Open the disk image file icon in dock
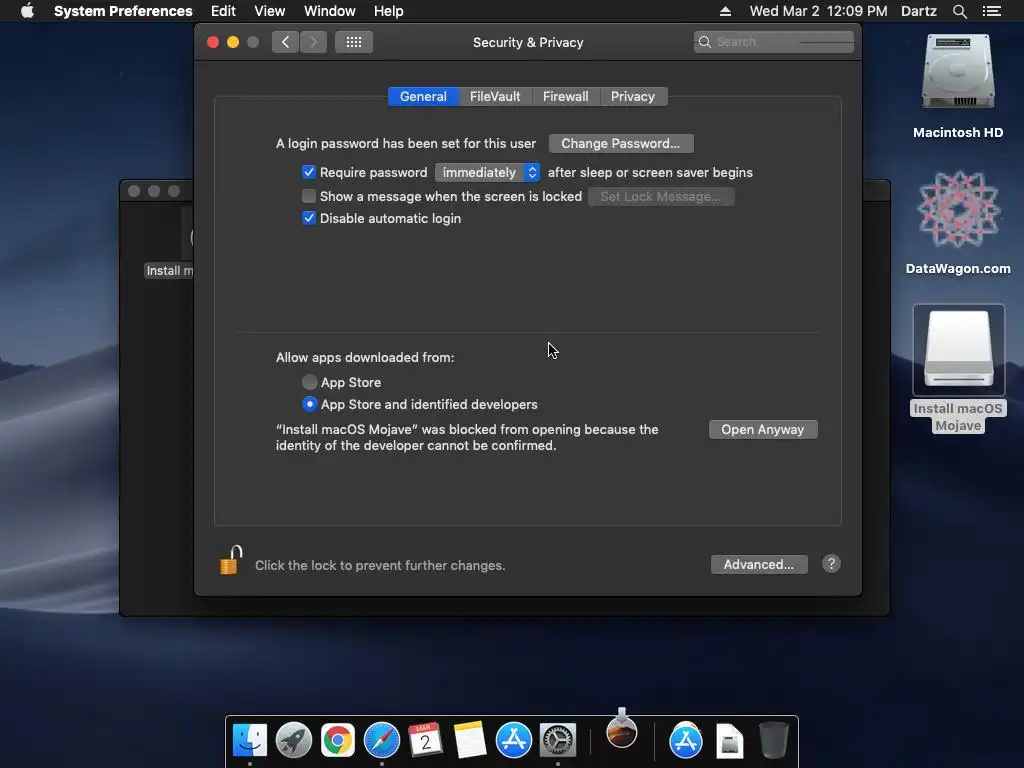This screenshot has width=1024, height=768. [x=729, y=741]
